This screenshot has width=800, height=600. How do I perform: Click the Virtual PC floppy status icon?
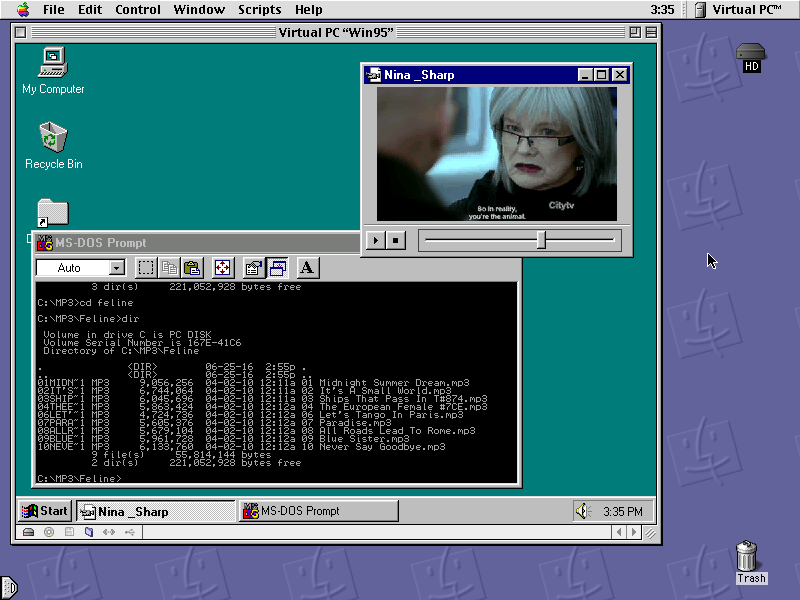click(x=69, y=532)
